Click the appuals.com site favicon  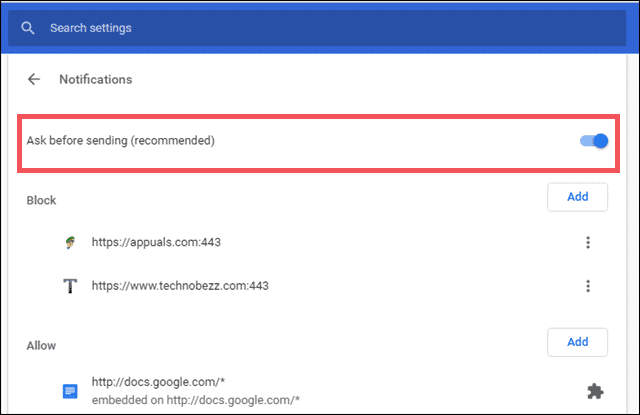pos(71,242)
